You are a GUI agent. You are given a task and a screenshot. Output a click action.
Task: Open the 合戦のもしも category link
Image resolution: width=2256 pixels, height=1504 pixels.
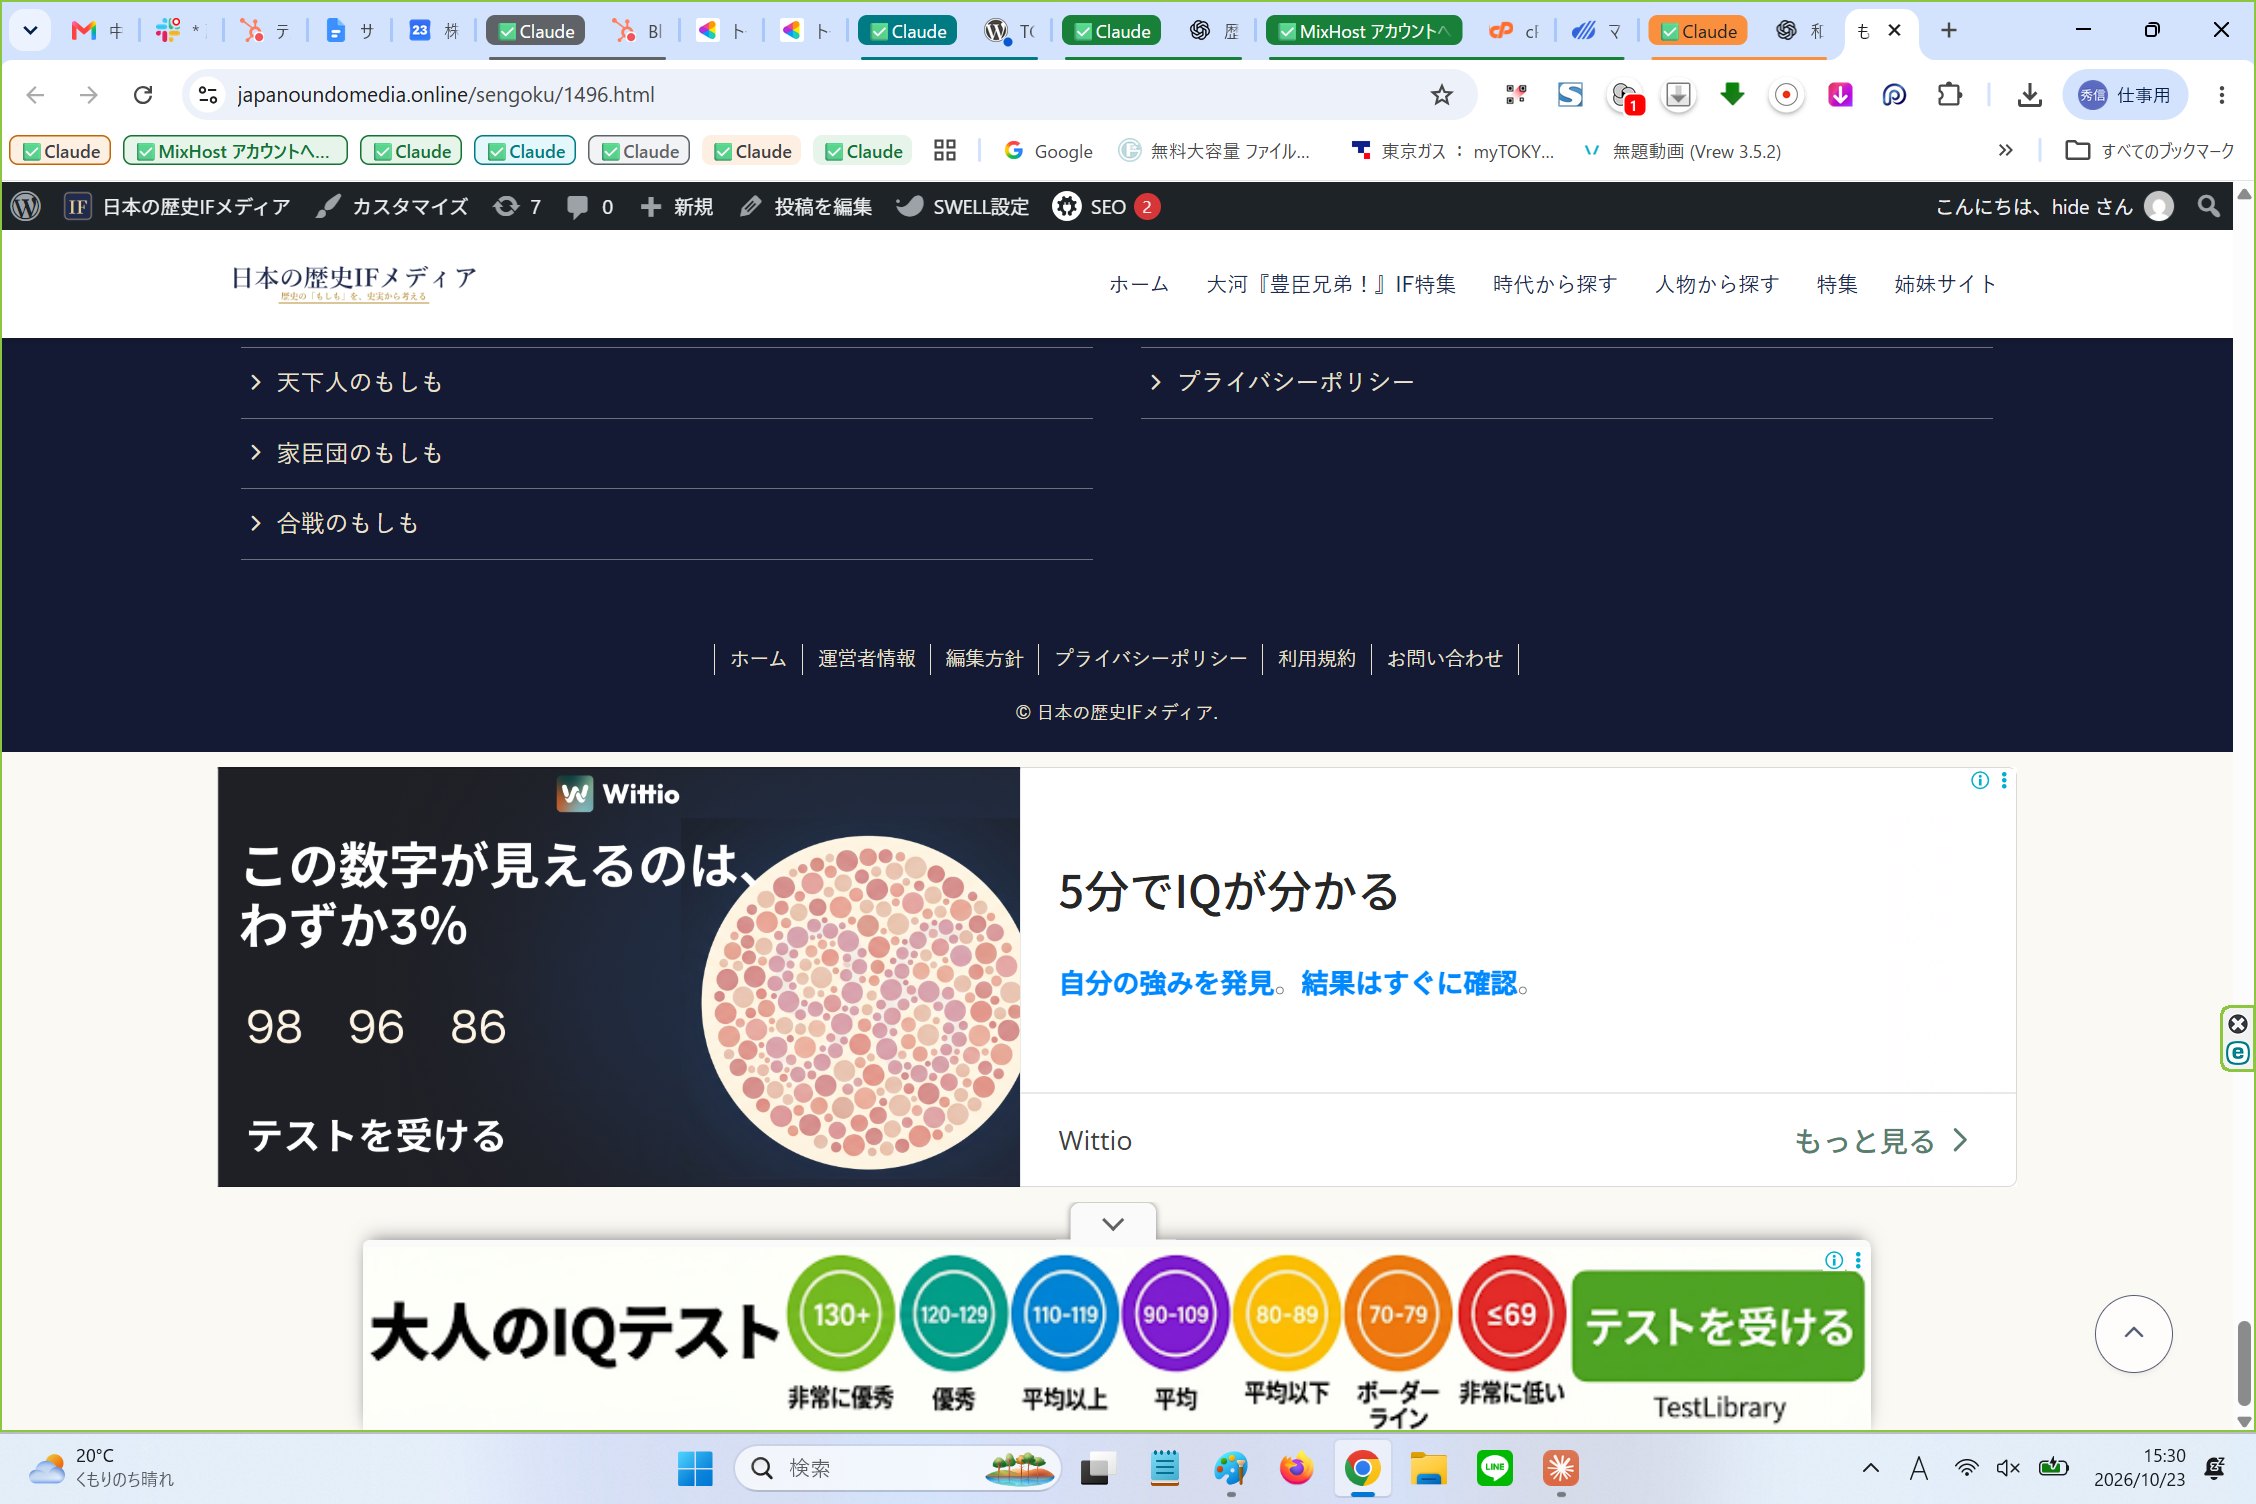347,523
